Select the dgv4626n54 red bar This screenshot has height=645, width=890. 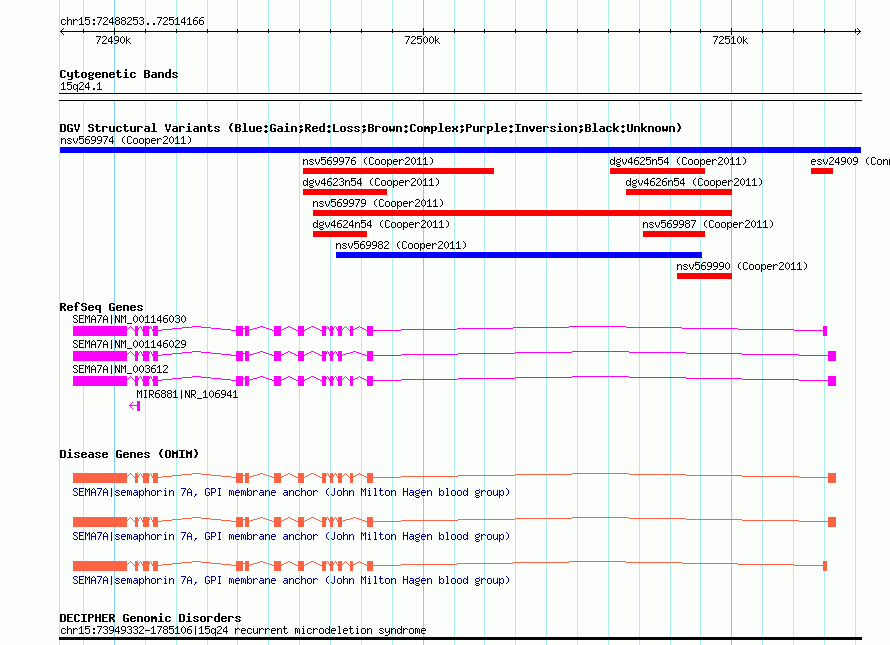[x=679, y=192]
